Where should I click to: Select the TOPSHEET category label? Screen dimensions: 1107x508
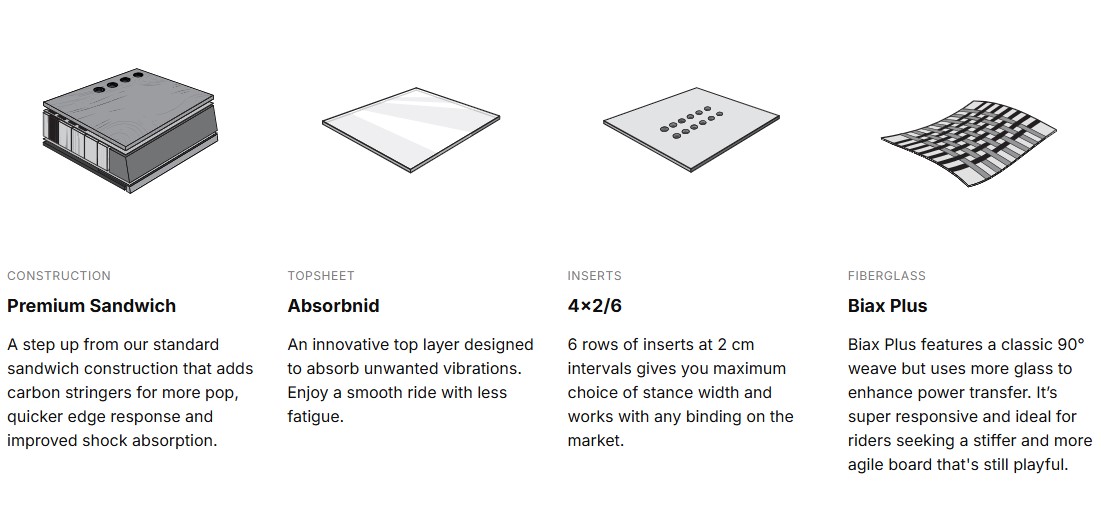coord(321,276)
